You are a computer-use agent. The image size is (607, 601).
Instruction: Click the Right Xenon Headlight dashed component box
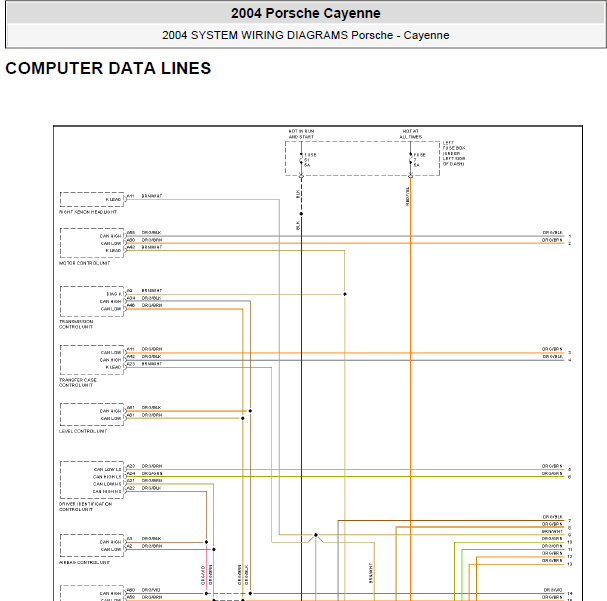click(x=92, y=199)
